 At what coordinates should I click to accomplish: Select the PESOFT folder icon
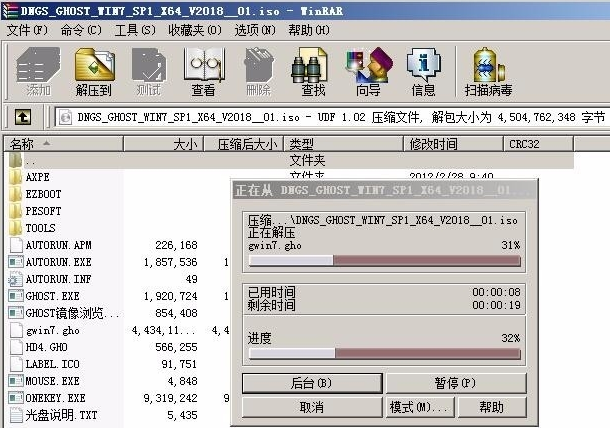16,211
